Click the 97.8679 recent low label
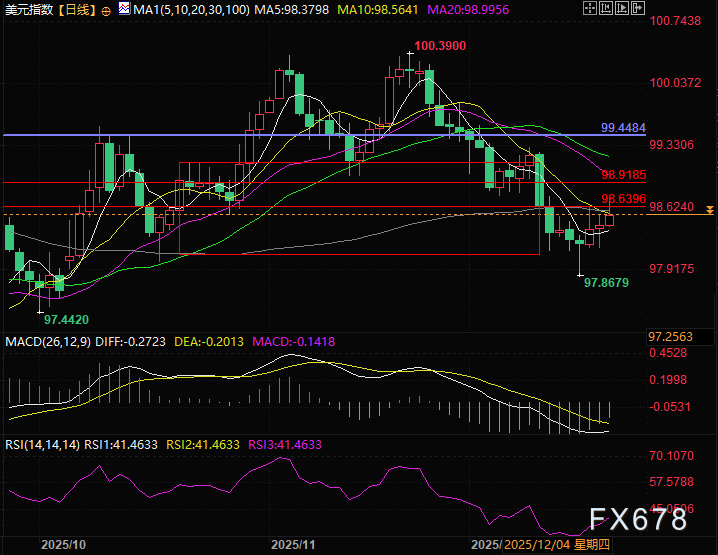Image resolution: width=718 pixels, height=555 pixels. (x=606, y=283)
